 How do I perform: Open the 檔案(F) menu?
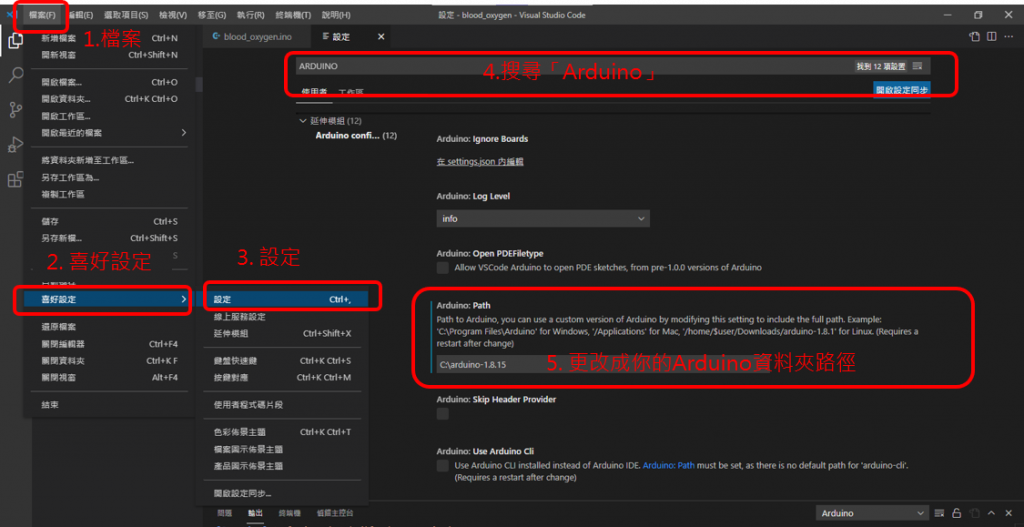[x=42, y=15]
